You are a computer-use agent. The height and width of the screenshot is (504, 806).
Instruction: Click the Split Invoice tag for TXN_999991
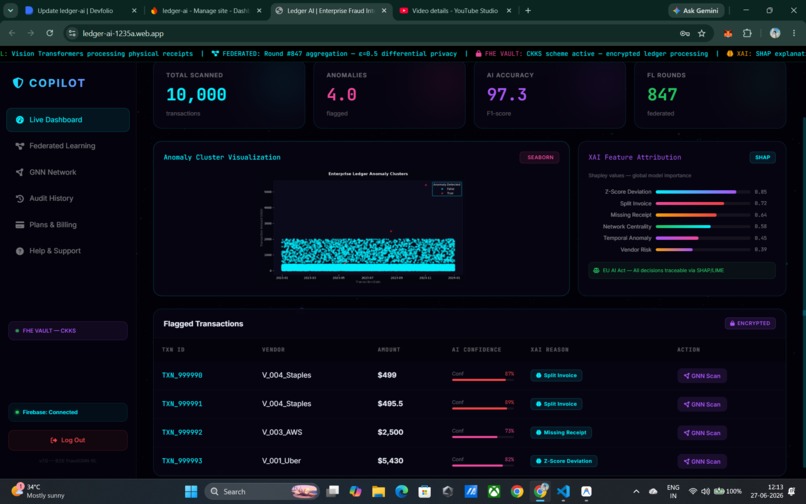(556, 404)
